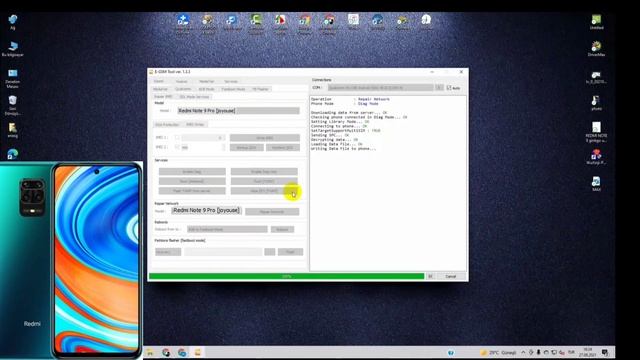640x360 pixels.
Task: Click the Restore QCN button
Action: (282, 147)
